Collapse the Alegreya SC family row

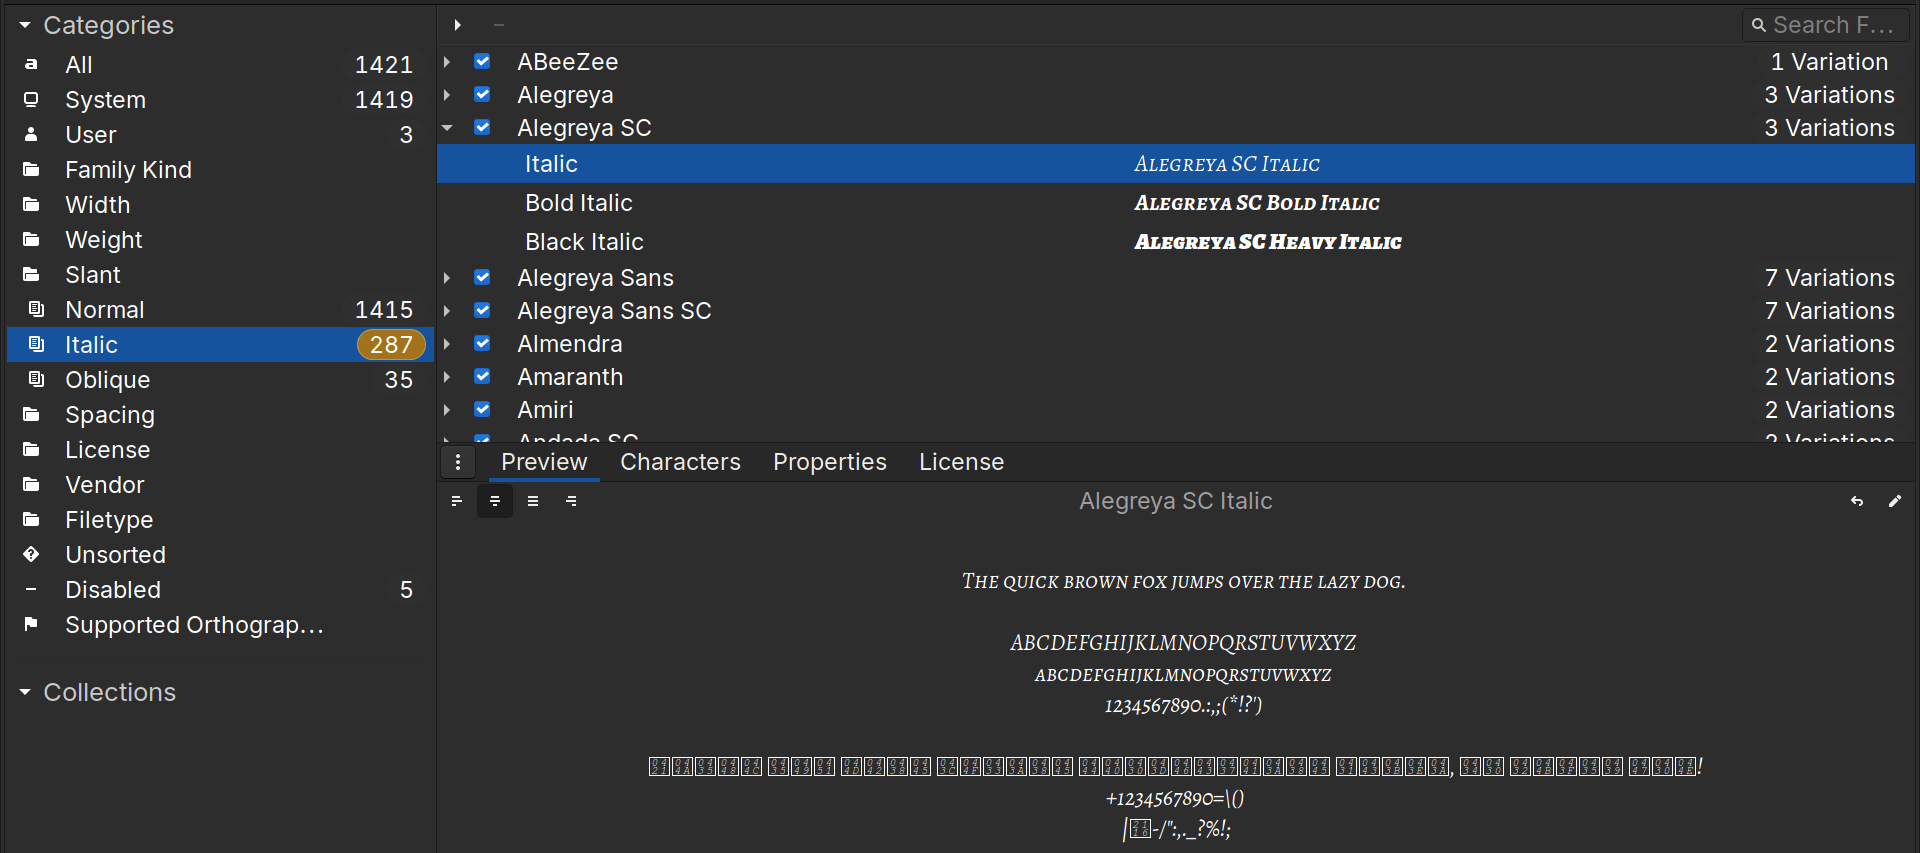(447, 128)
